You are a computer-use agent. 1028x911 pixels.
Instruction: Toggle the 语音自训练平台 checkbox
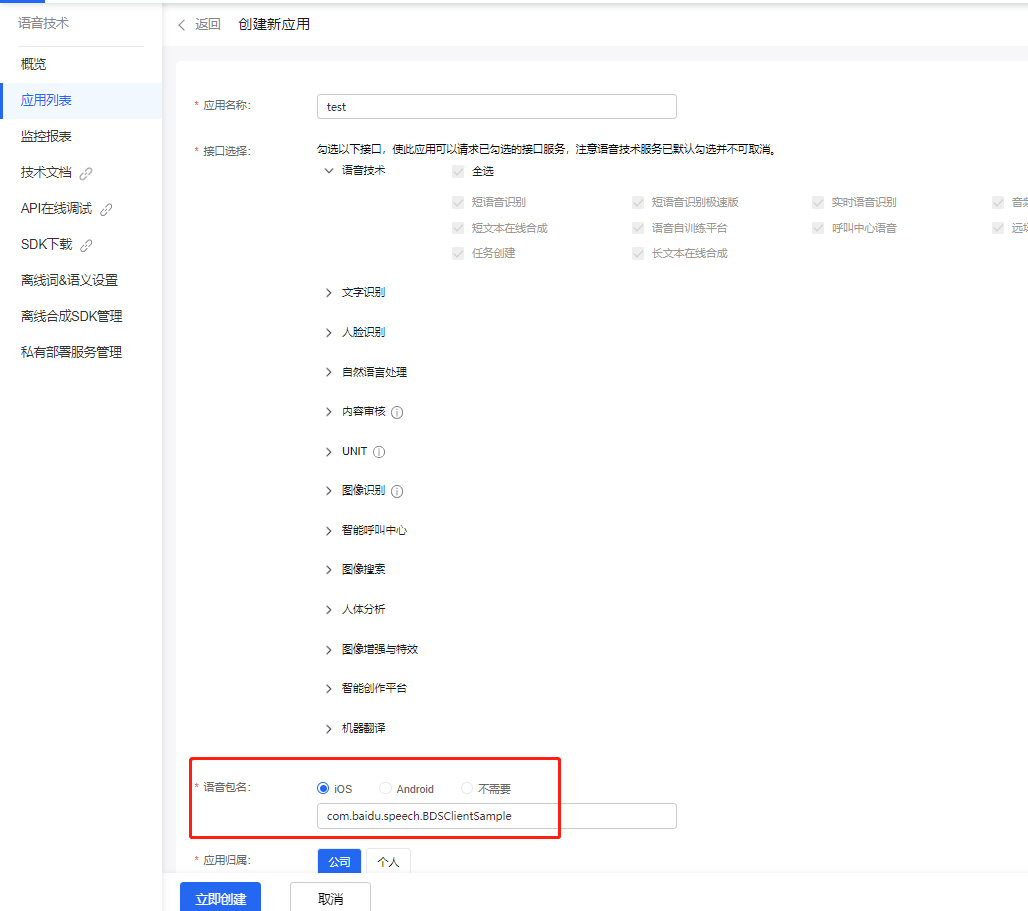(x=638, y=228)
